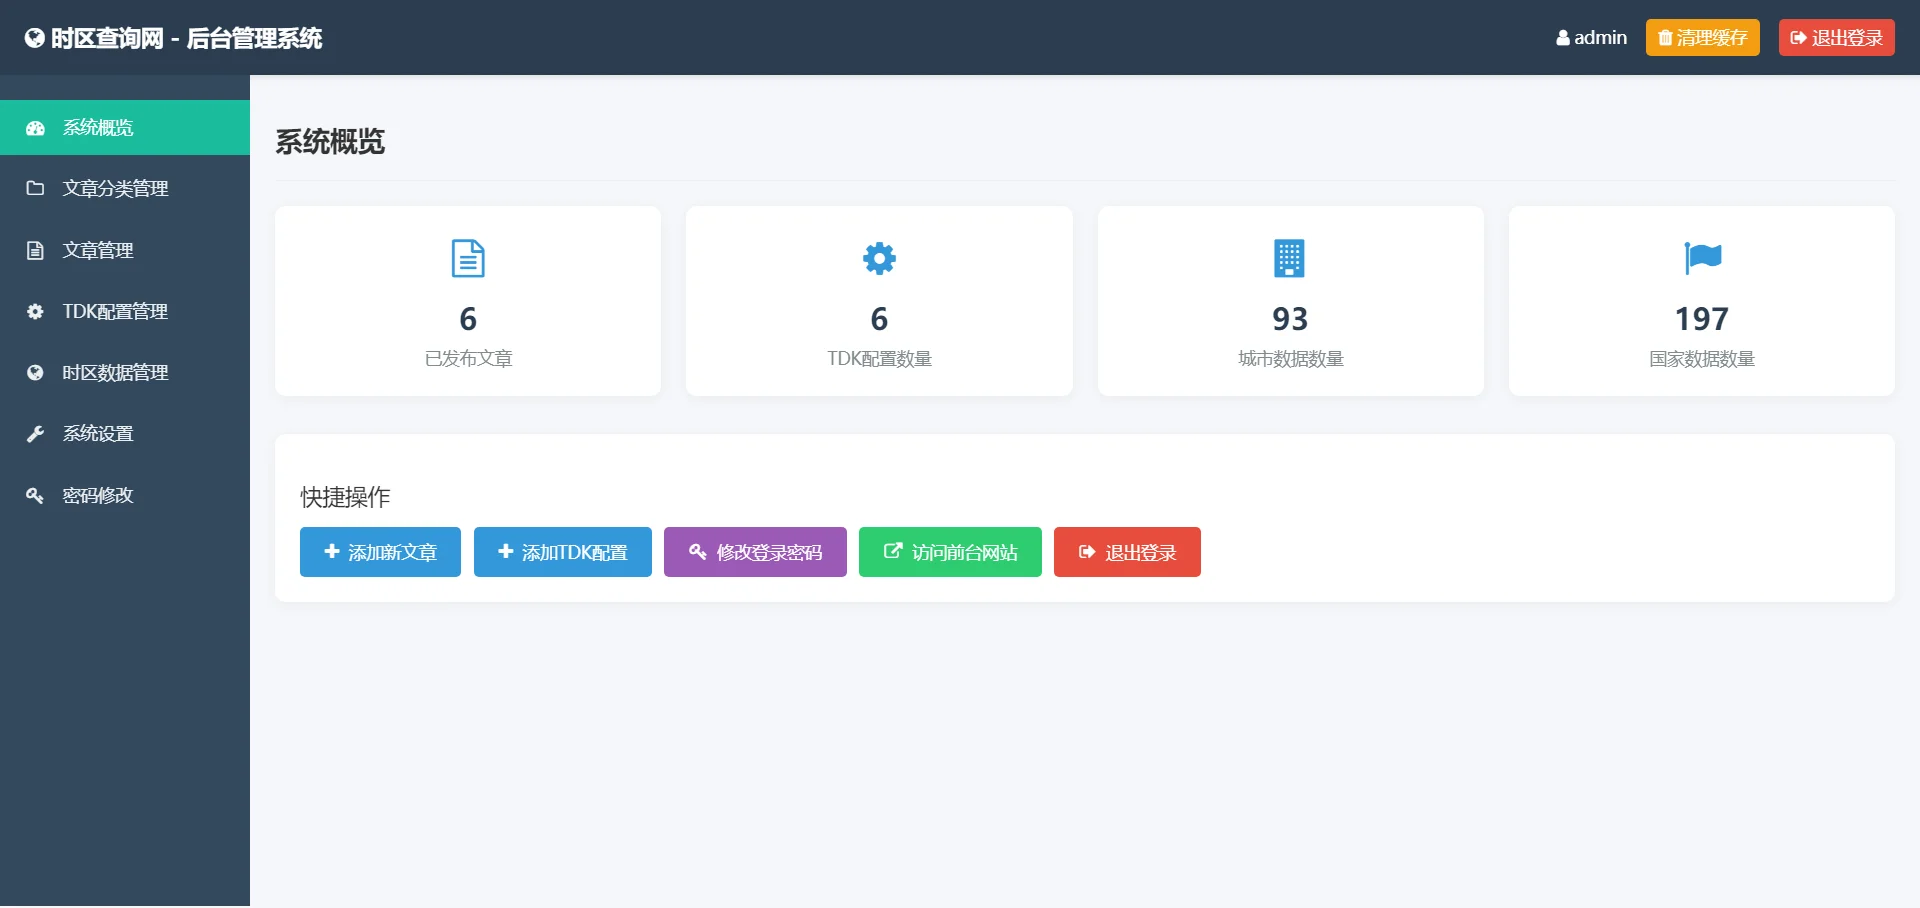Open 系统概览 in the sidebar
The width and height of the screenshot is (1920, 908).
pos(98,128)
